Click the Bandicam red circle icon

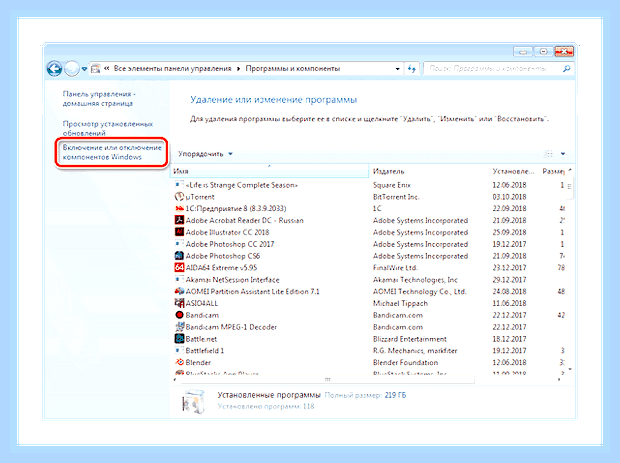pos(179,315)
